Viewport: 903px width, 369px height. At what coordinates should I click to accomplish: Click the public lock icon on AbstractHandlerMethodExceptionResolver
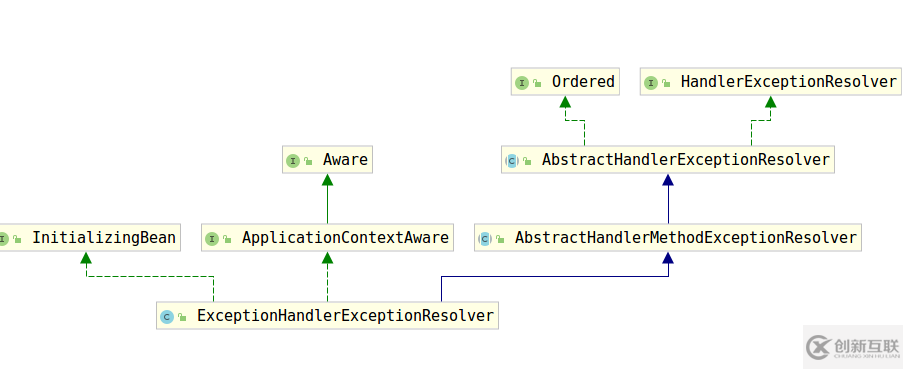500,239
